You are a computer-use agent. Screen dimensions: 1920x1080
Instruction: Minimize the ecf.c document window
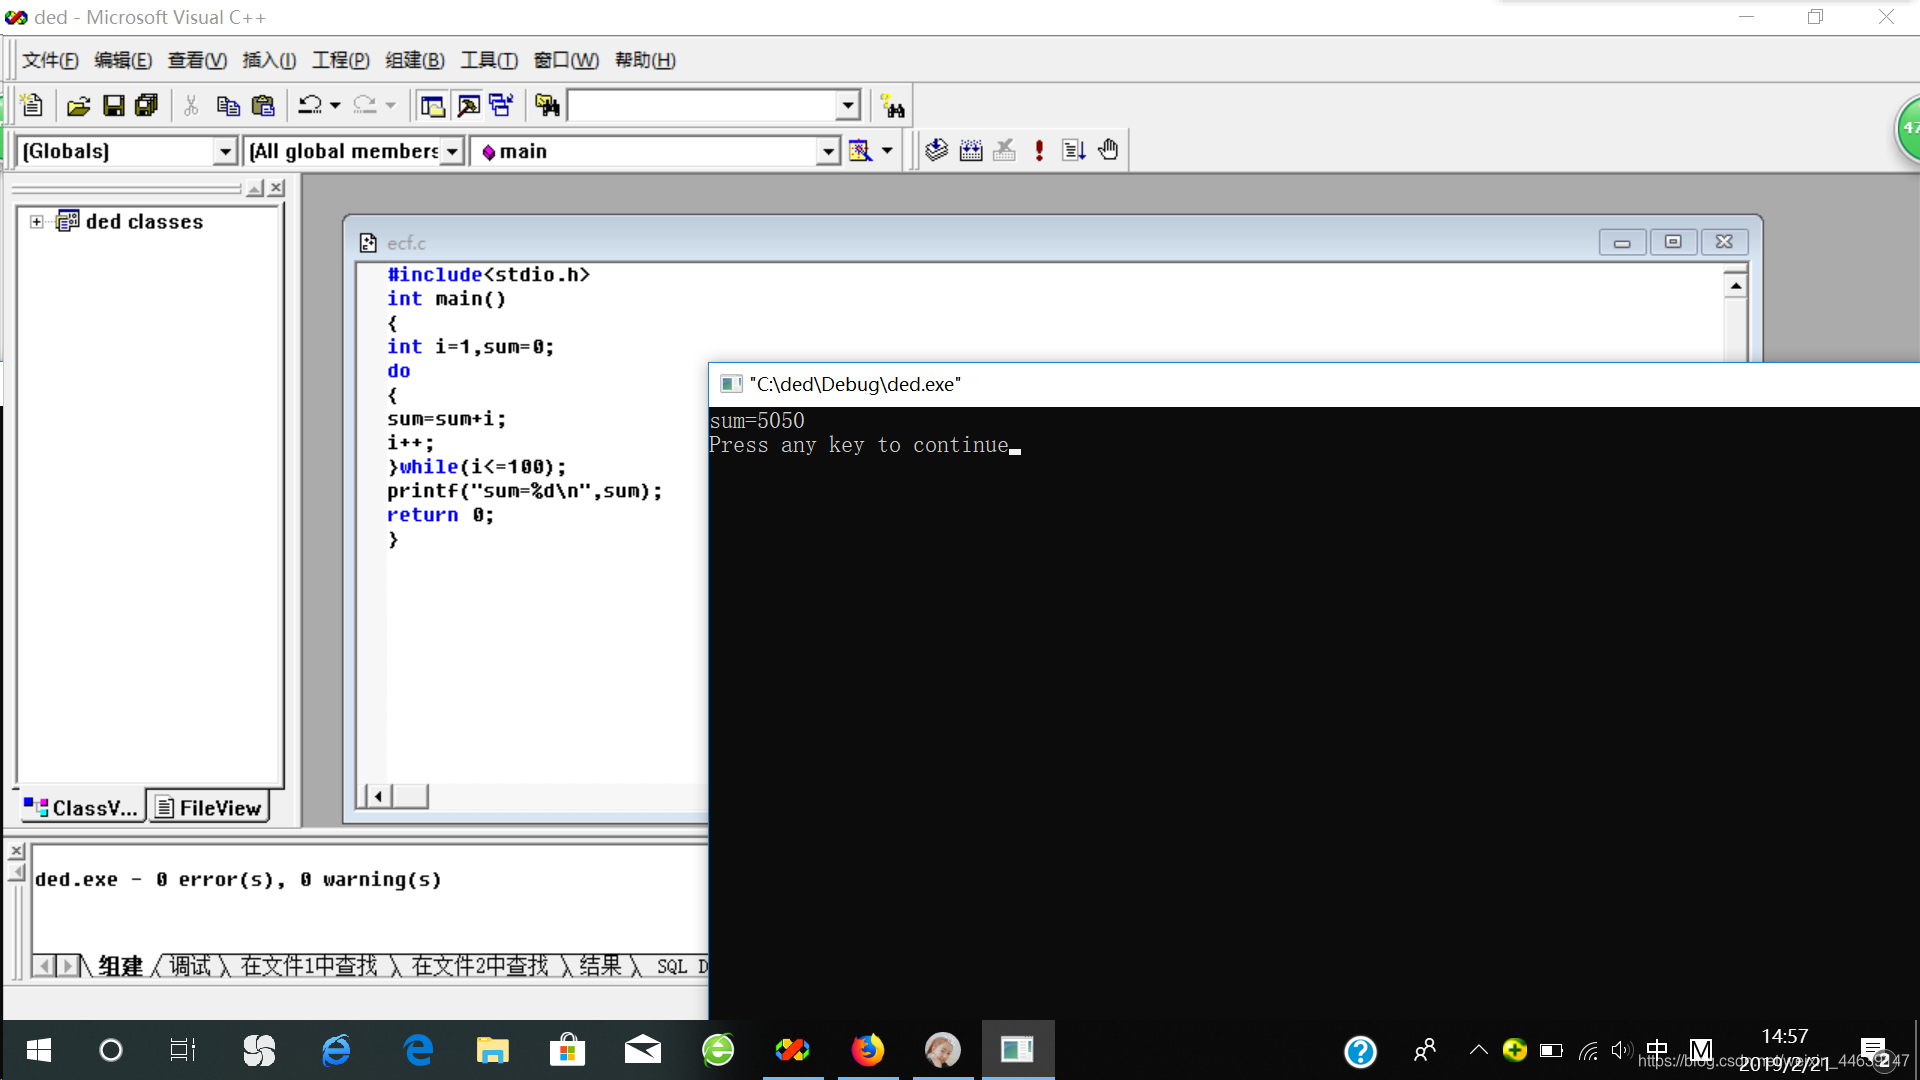(1622, 242)
